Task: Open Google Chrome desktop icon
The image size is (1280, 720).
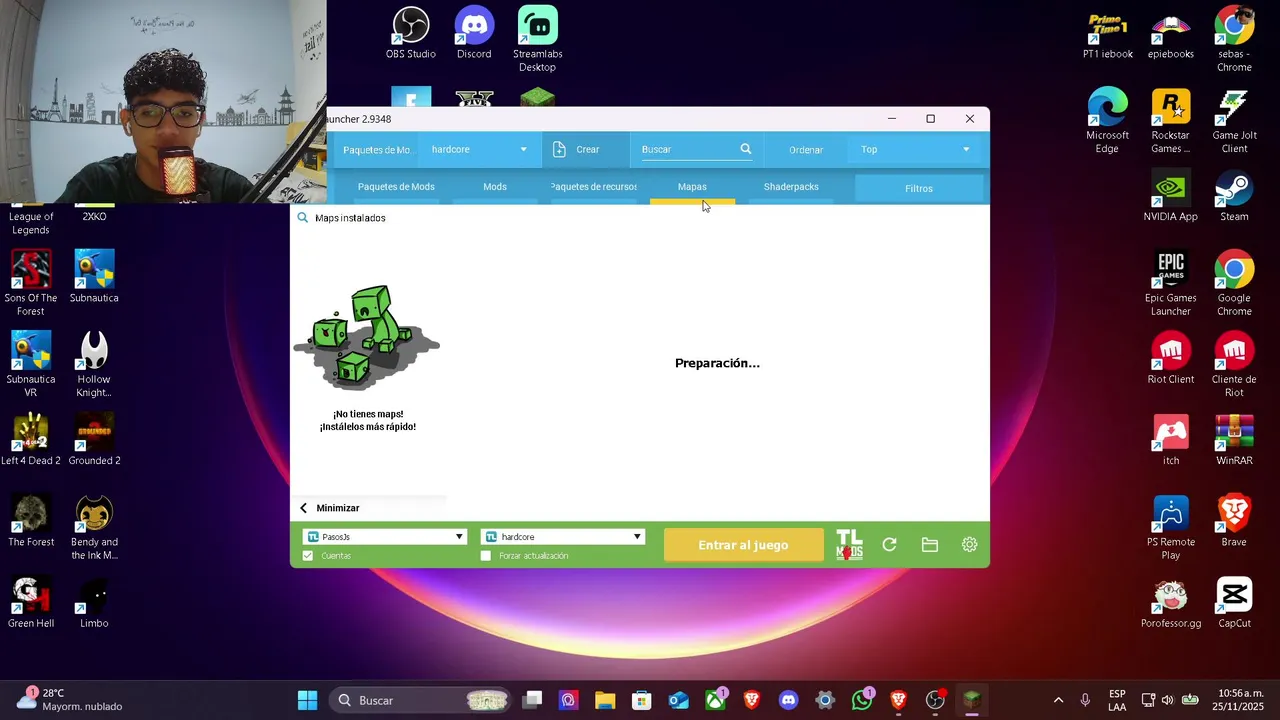Action: click(1234, 284)
